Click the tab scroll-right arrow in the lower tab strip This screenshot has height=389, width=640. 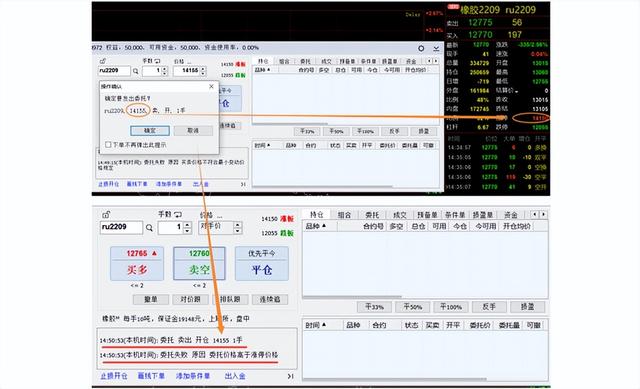point(544,214)
